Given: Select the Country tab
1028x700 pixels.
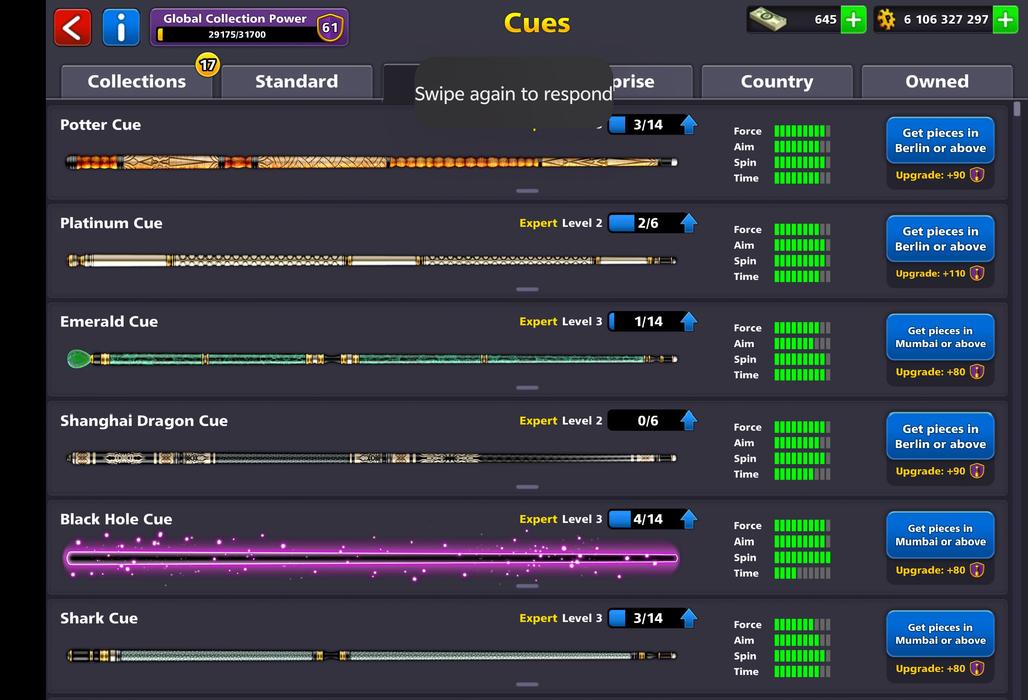Looking at the screenshot, I should 776,82.
